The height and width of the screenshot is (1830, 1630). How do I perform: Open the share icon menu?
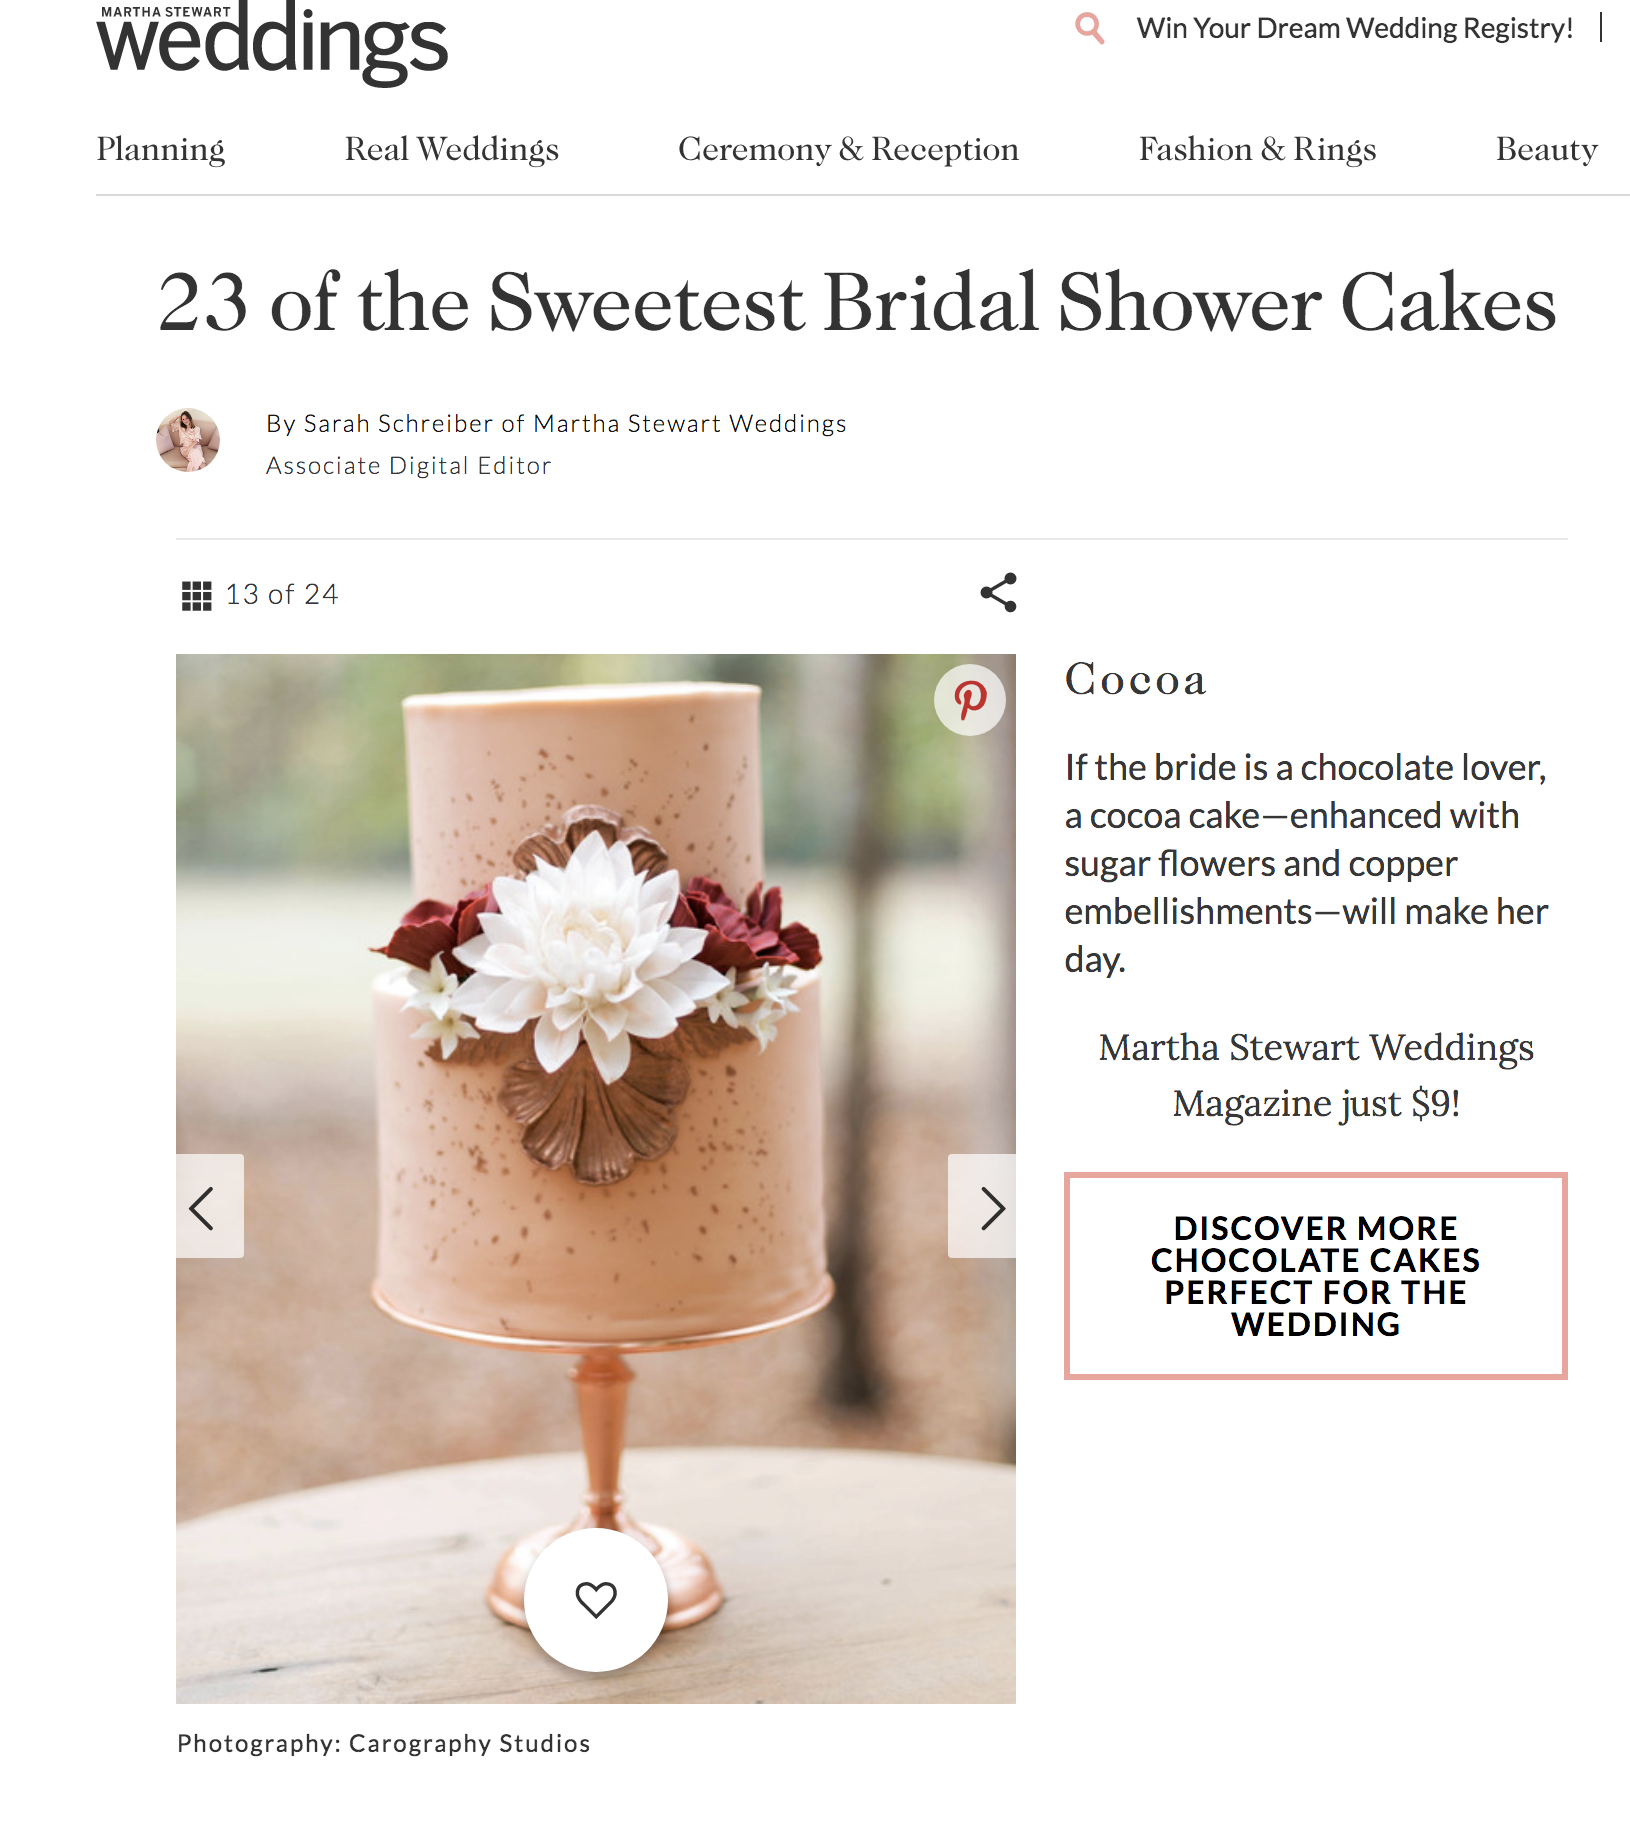[998, 592]
